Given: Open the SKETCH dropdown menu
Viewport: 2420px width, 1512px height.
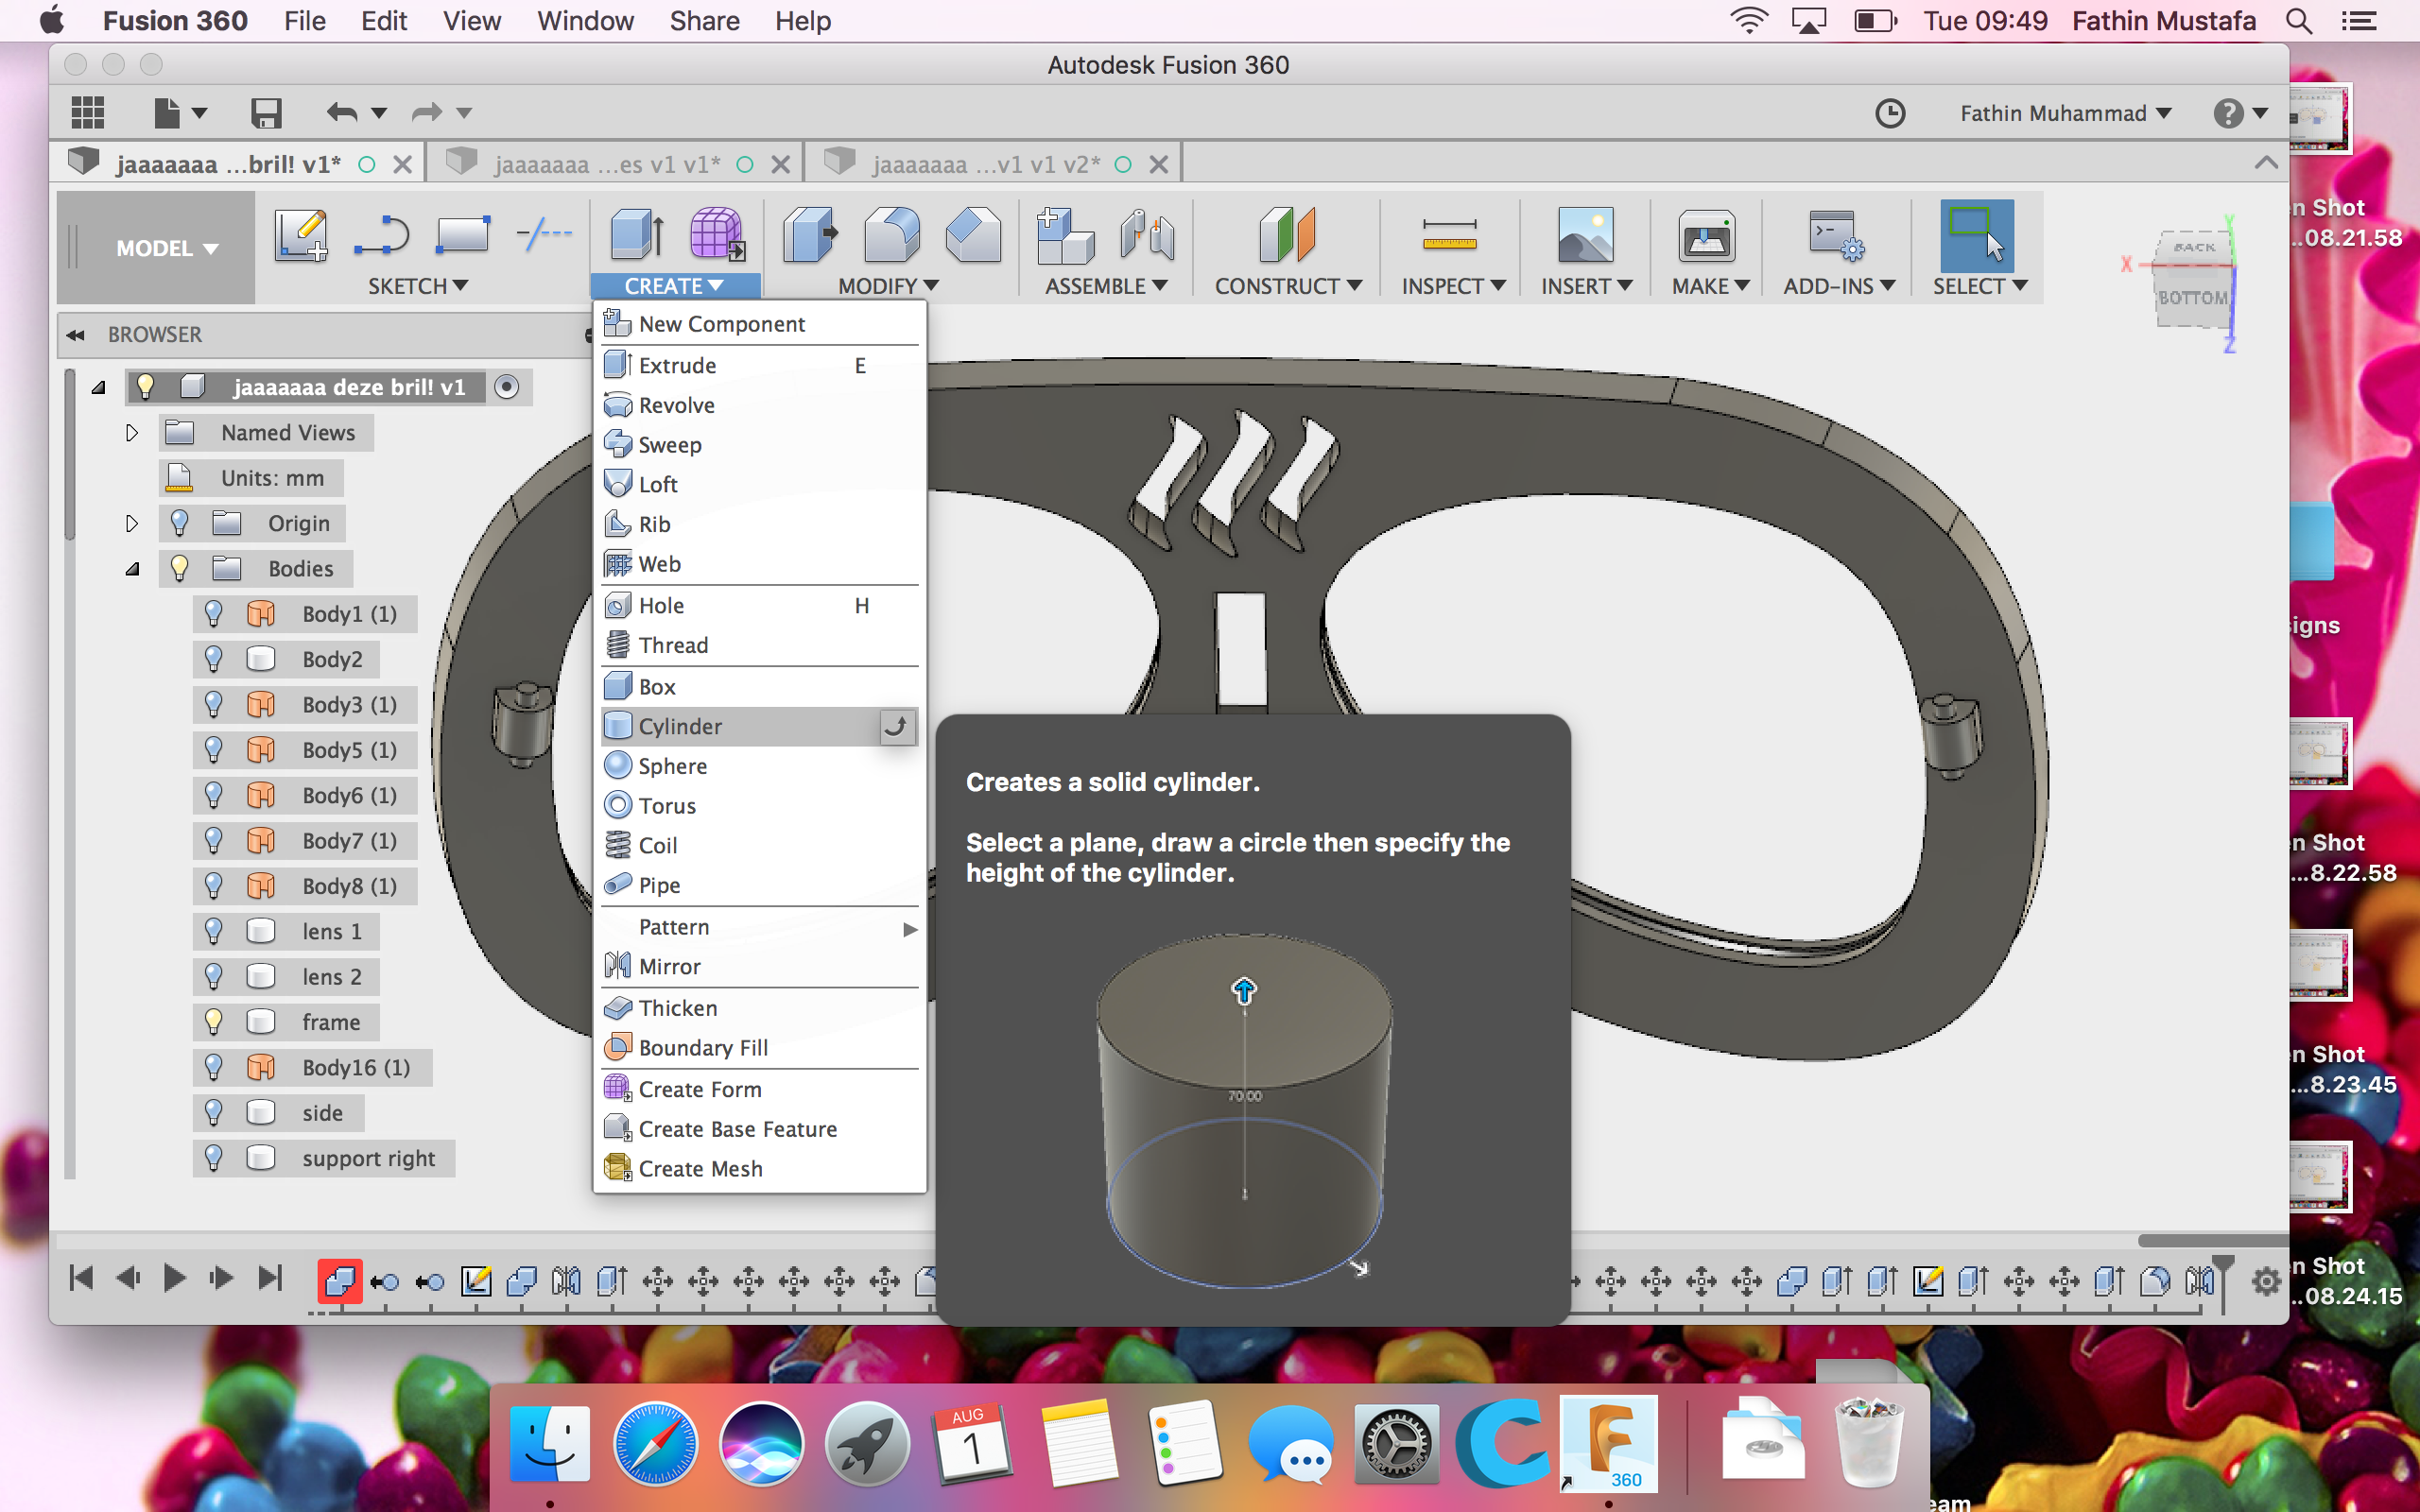Looking at the screenshot, I should coord(417,286).
